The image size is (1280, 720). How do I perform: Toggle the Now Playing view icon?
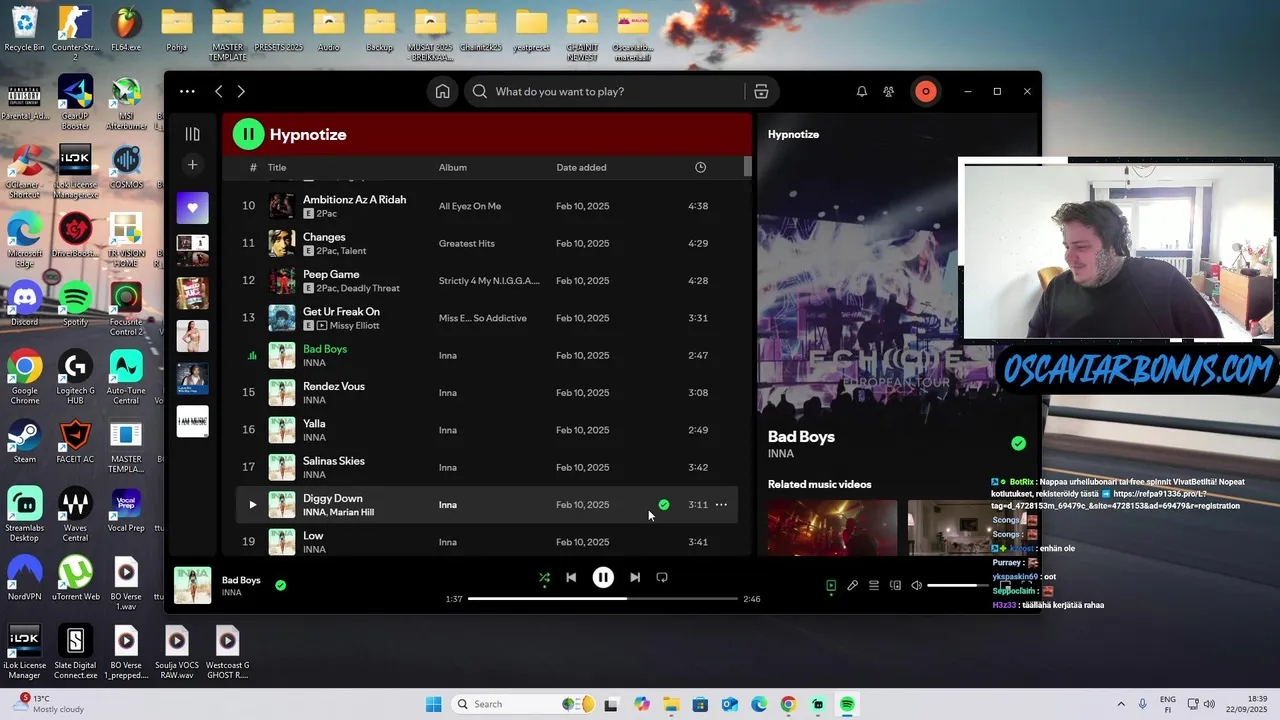[x=831, y=585]
